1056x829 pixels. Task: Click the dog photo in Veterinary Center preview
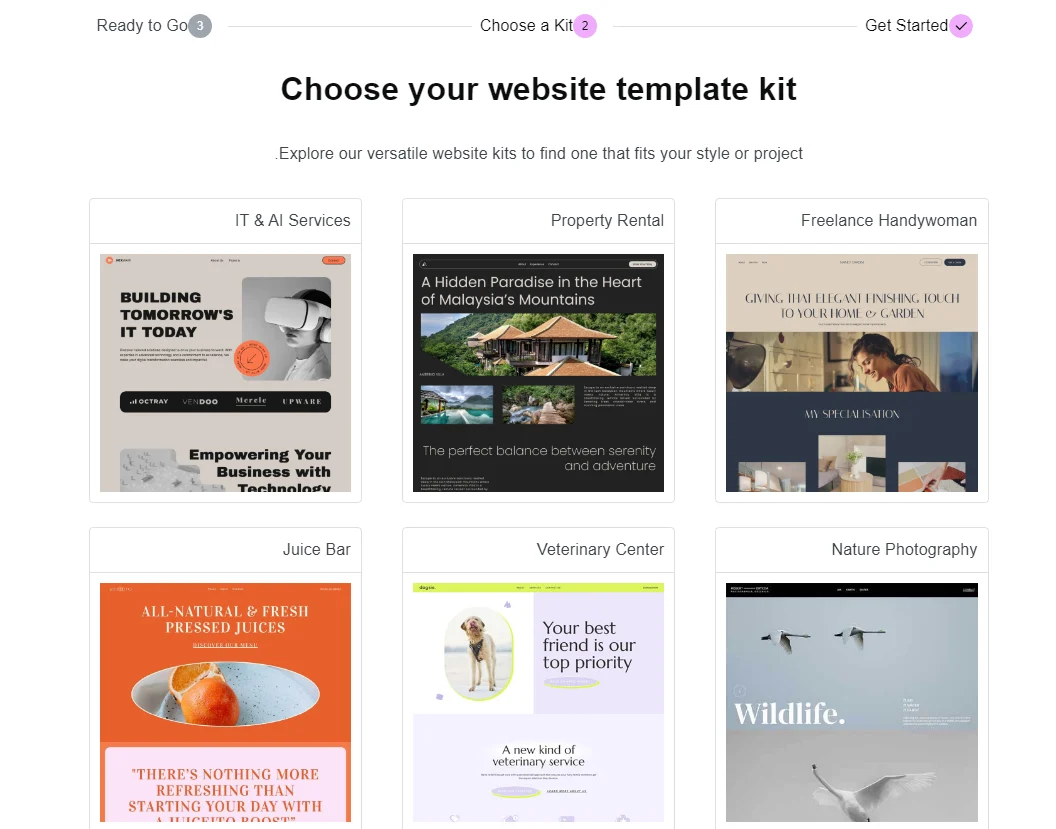[479, 653]
